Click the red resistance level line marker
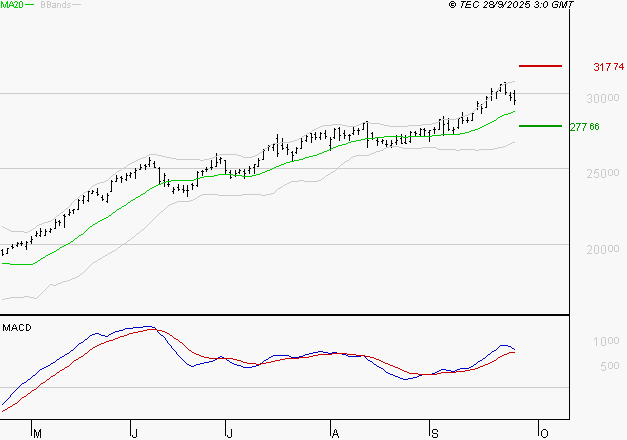The height and width of the screenshot is (440, 627). 540,66
